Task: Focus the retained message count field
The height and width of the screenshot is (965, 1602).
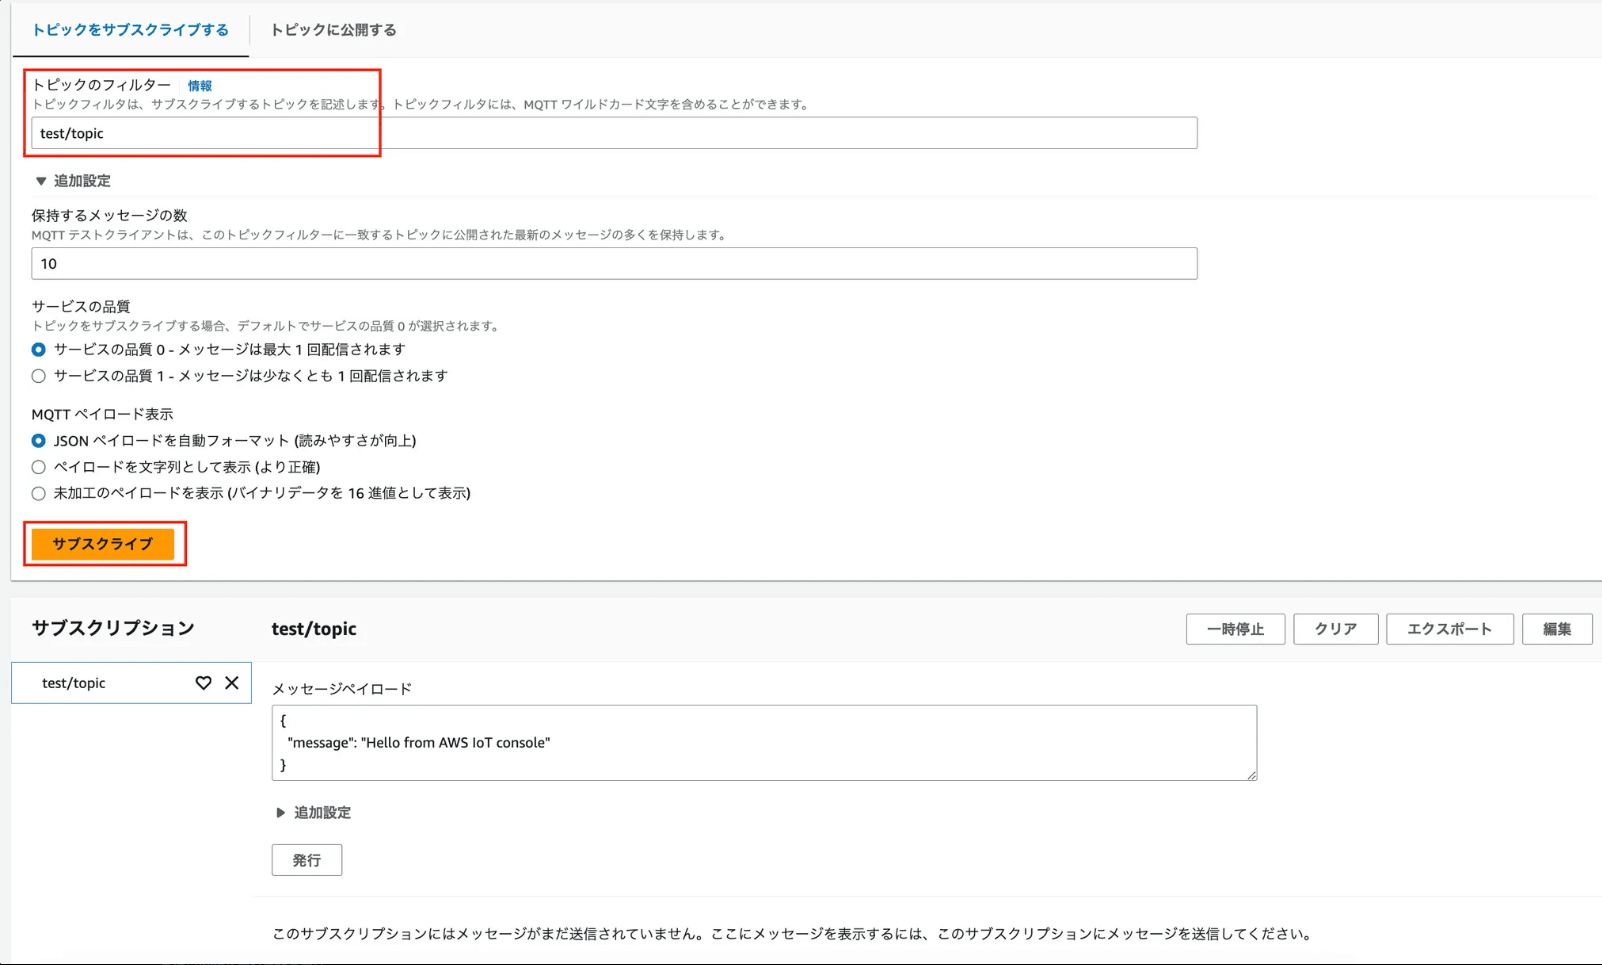Action: click(614, 264)
